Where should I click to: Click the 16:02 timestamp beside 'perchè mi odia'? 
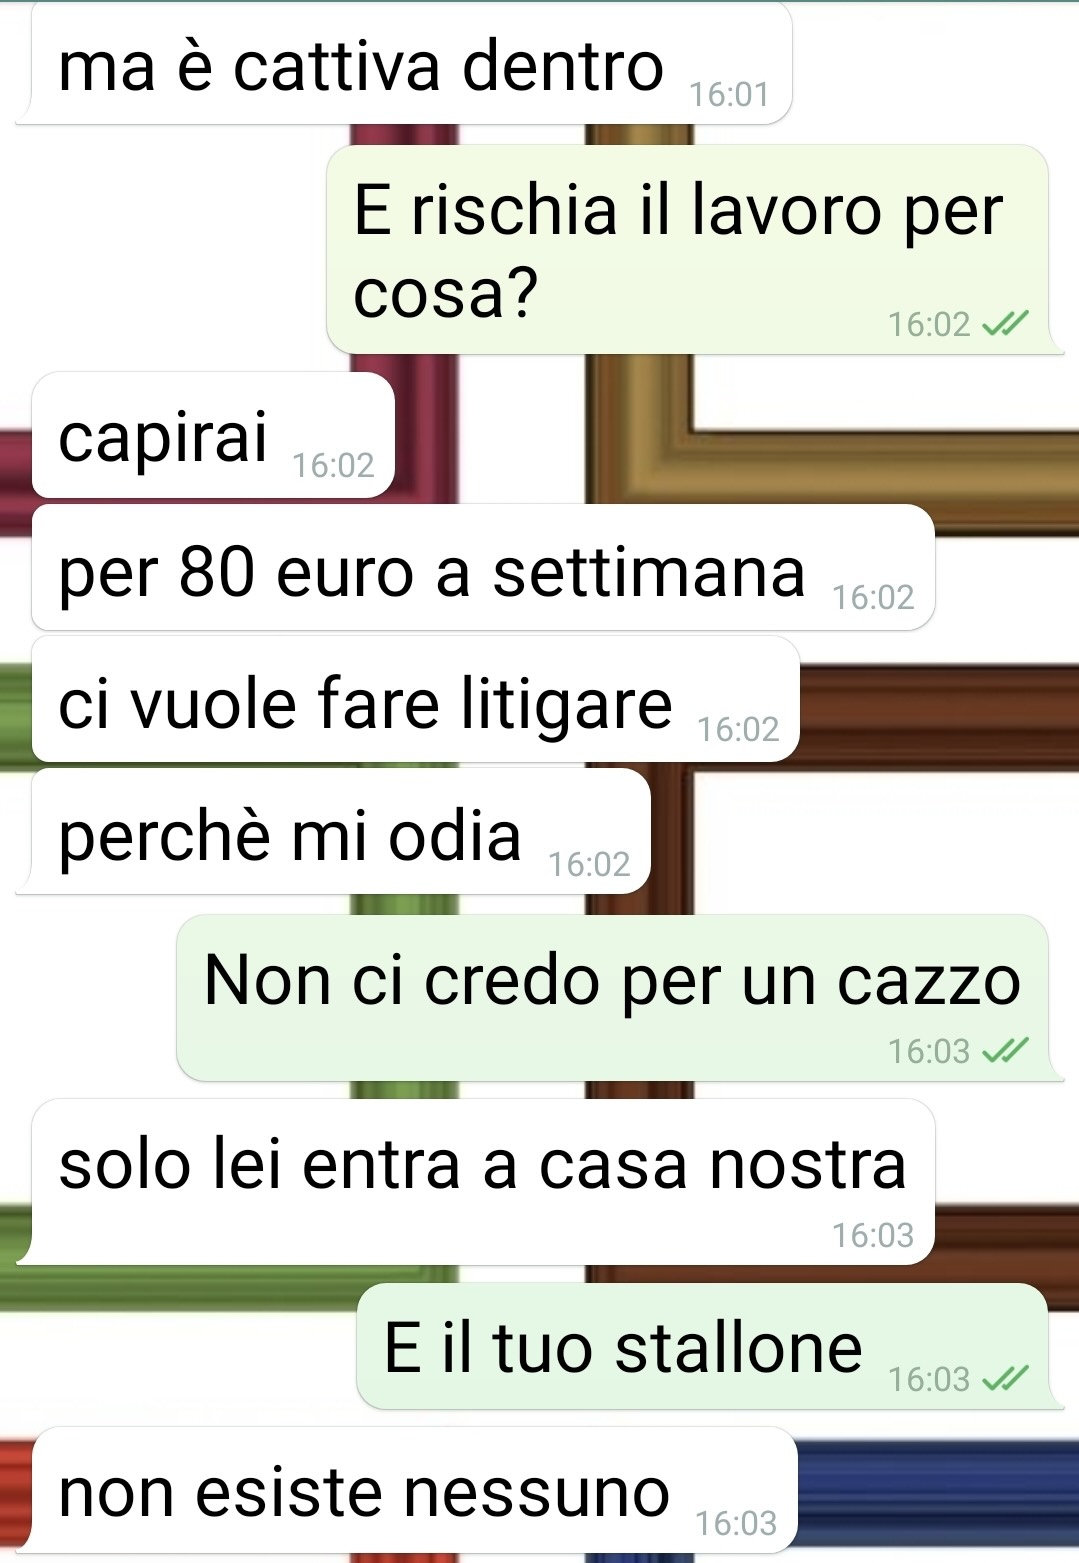(589, 864)
